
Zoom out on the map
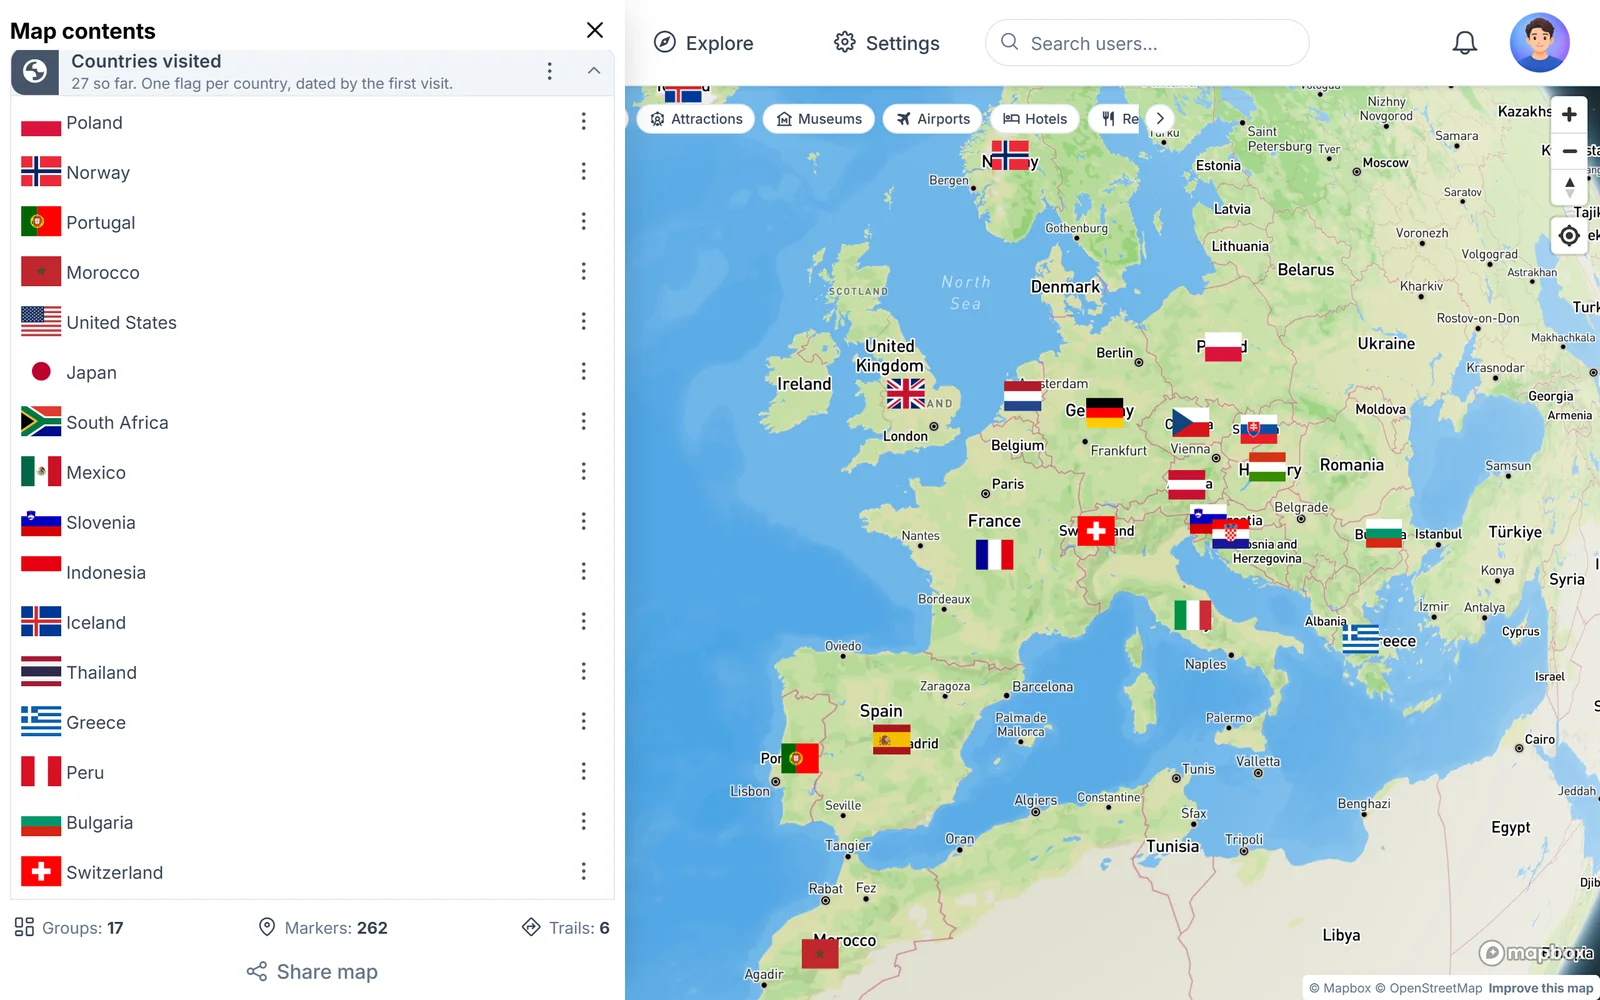pyautogui.click(x=1569, y=151)
